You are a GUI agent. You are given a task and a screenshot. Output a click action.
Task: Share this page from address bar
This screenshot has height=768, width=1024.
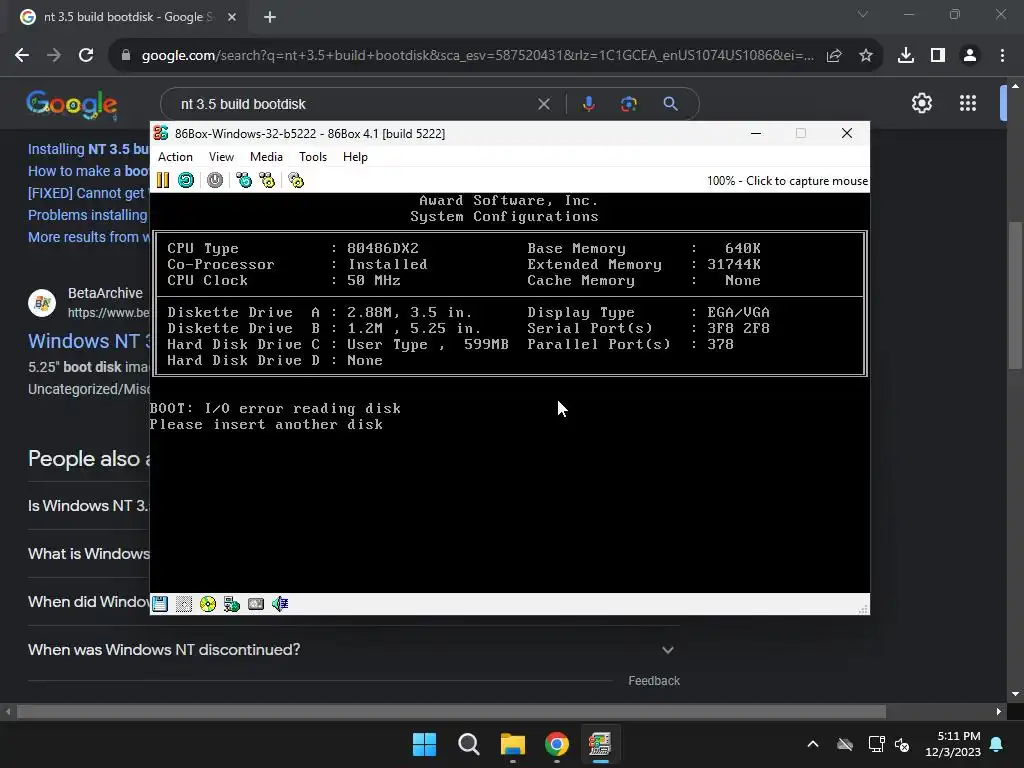[834, 56]
